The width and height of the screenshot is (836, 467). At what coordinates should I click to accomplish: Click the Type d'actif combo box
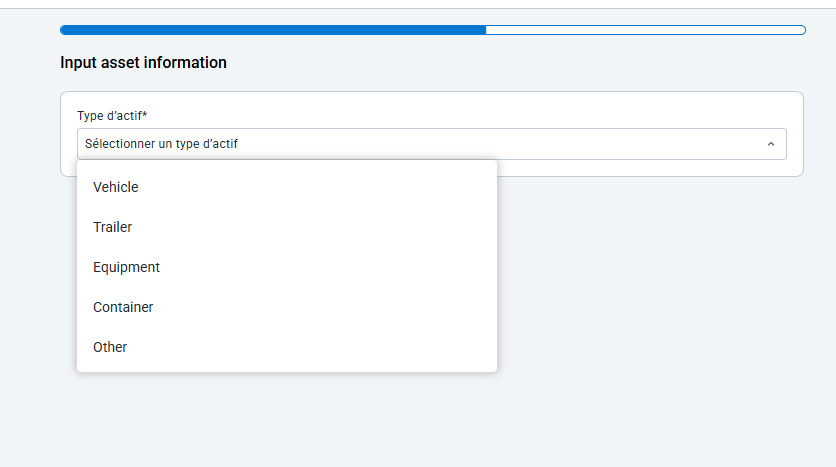click(x=430, y=144)
